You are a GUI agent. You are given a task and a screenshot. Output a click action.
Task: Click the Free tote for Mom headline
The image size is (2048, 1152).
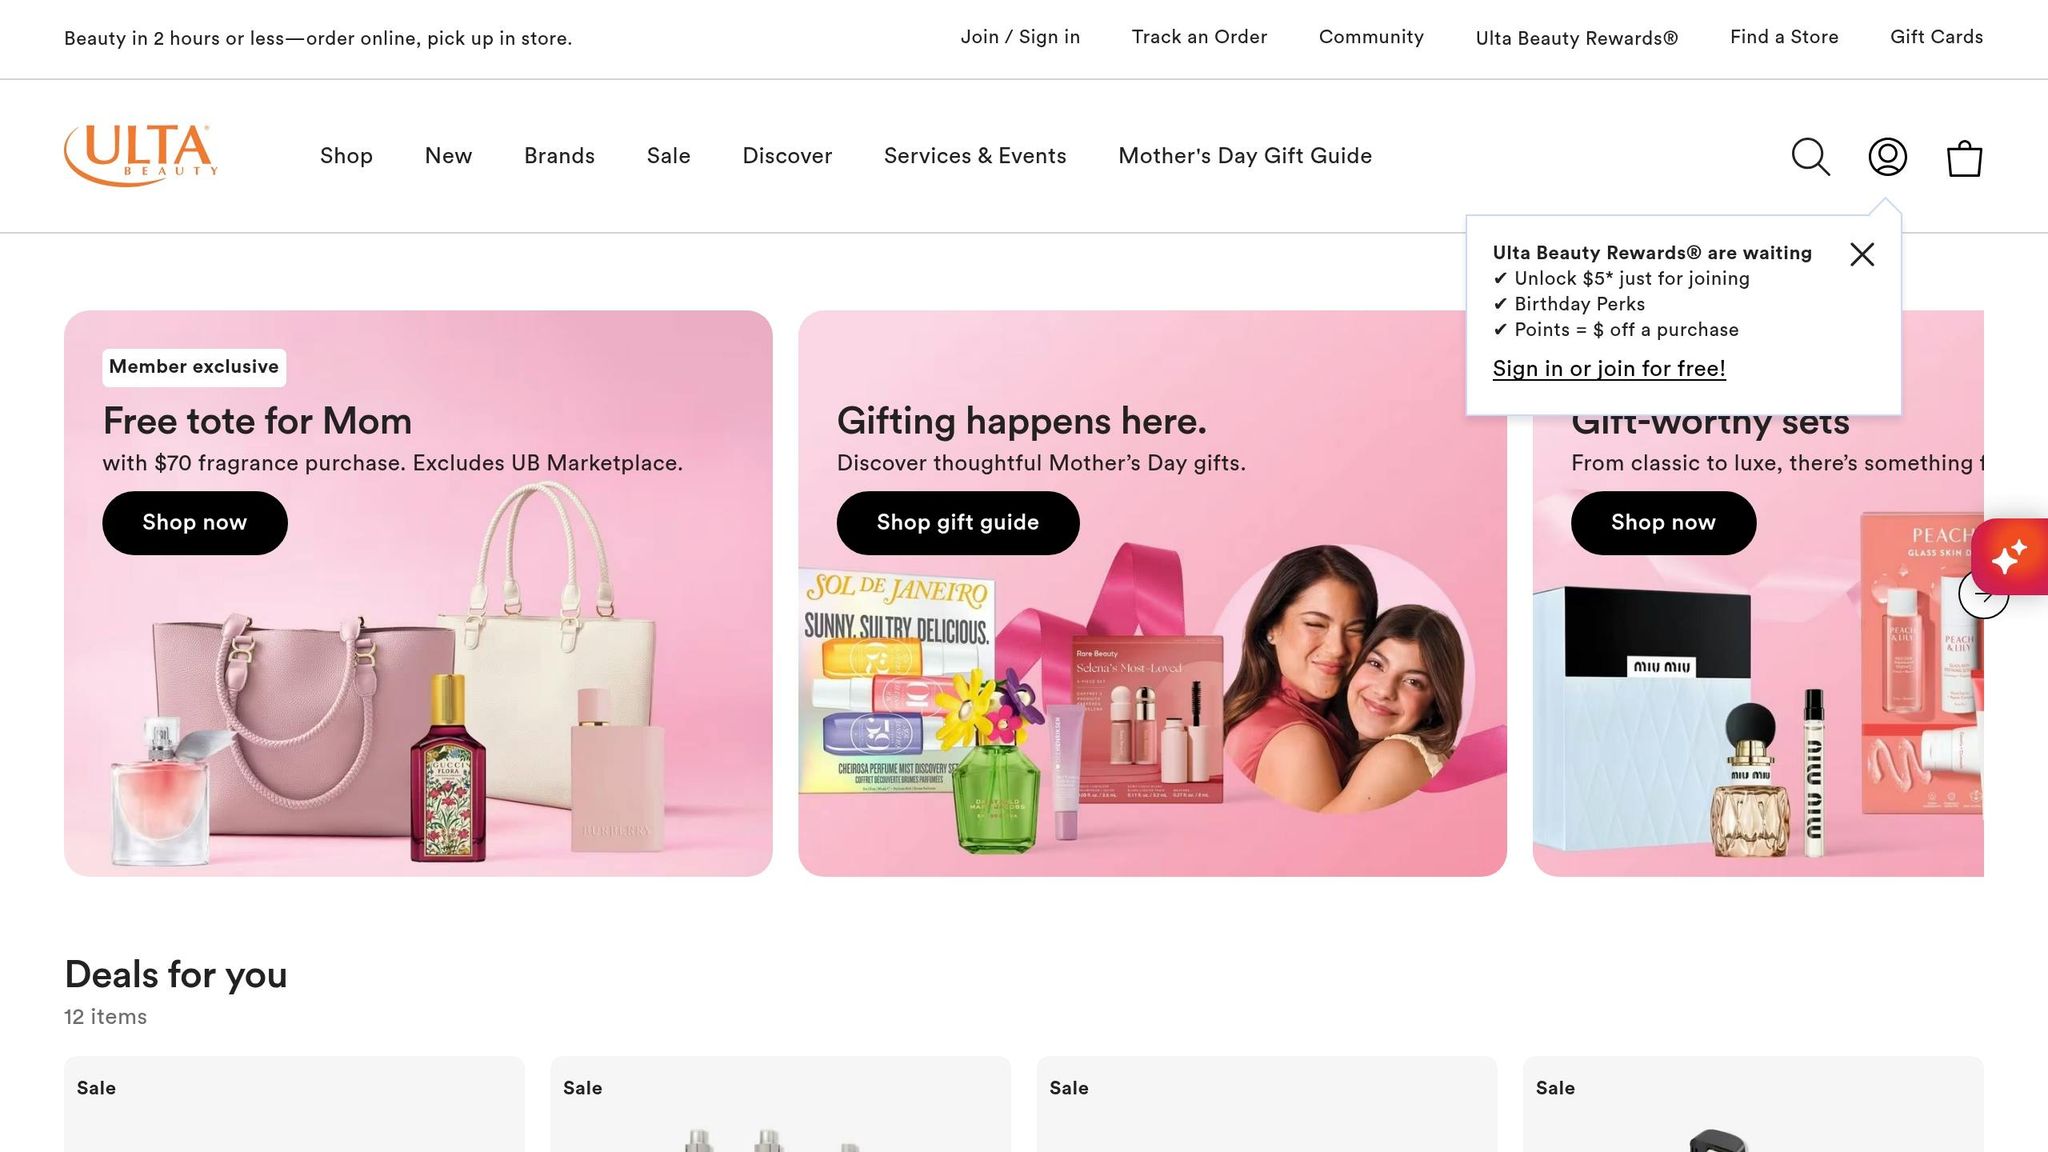point(257,421)
